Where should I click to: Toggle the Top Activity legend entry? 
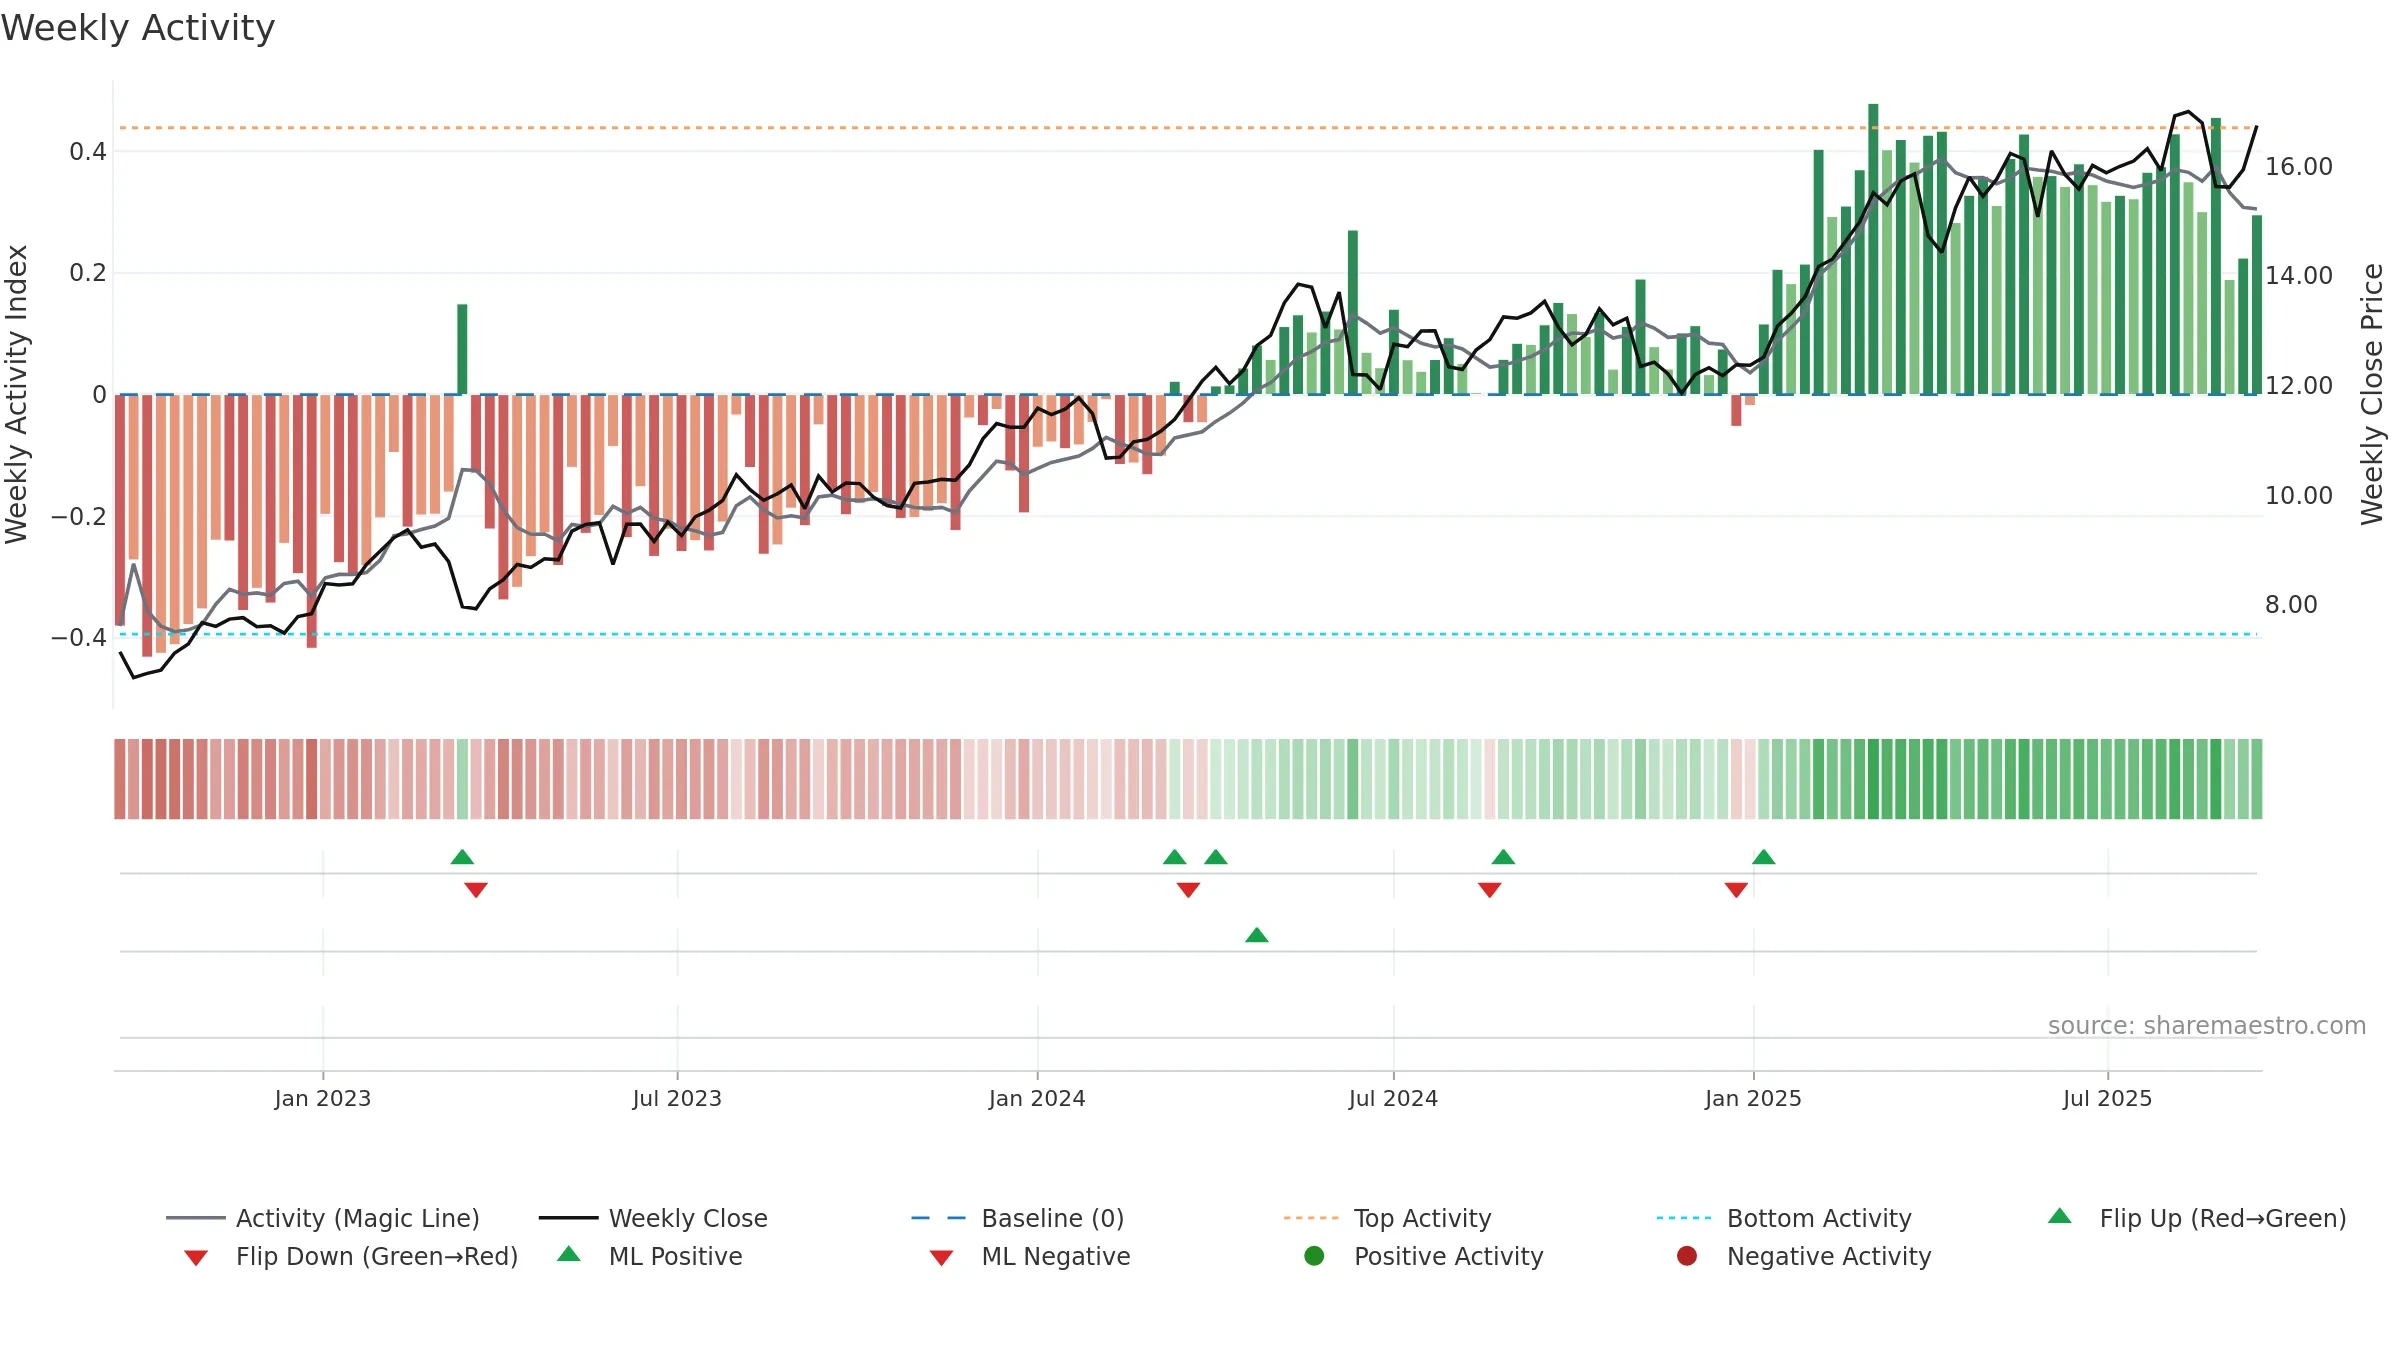coord(1387,1218)
